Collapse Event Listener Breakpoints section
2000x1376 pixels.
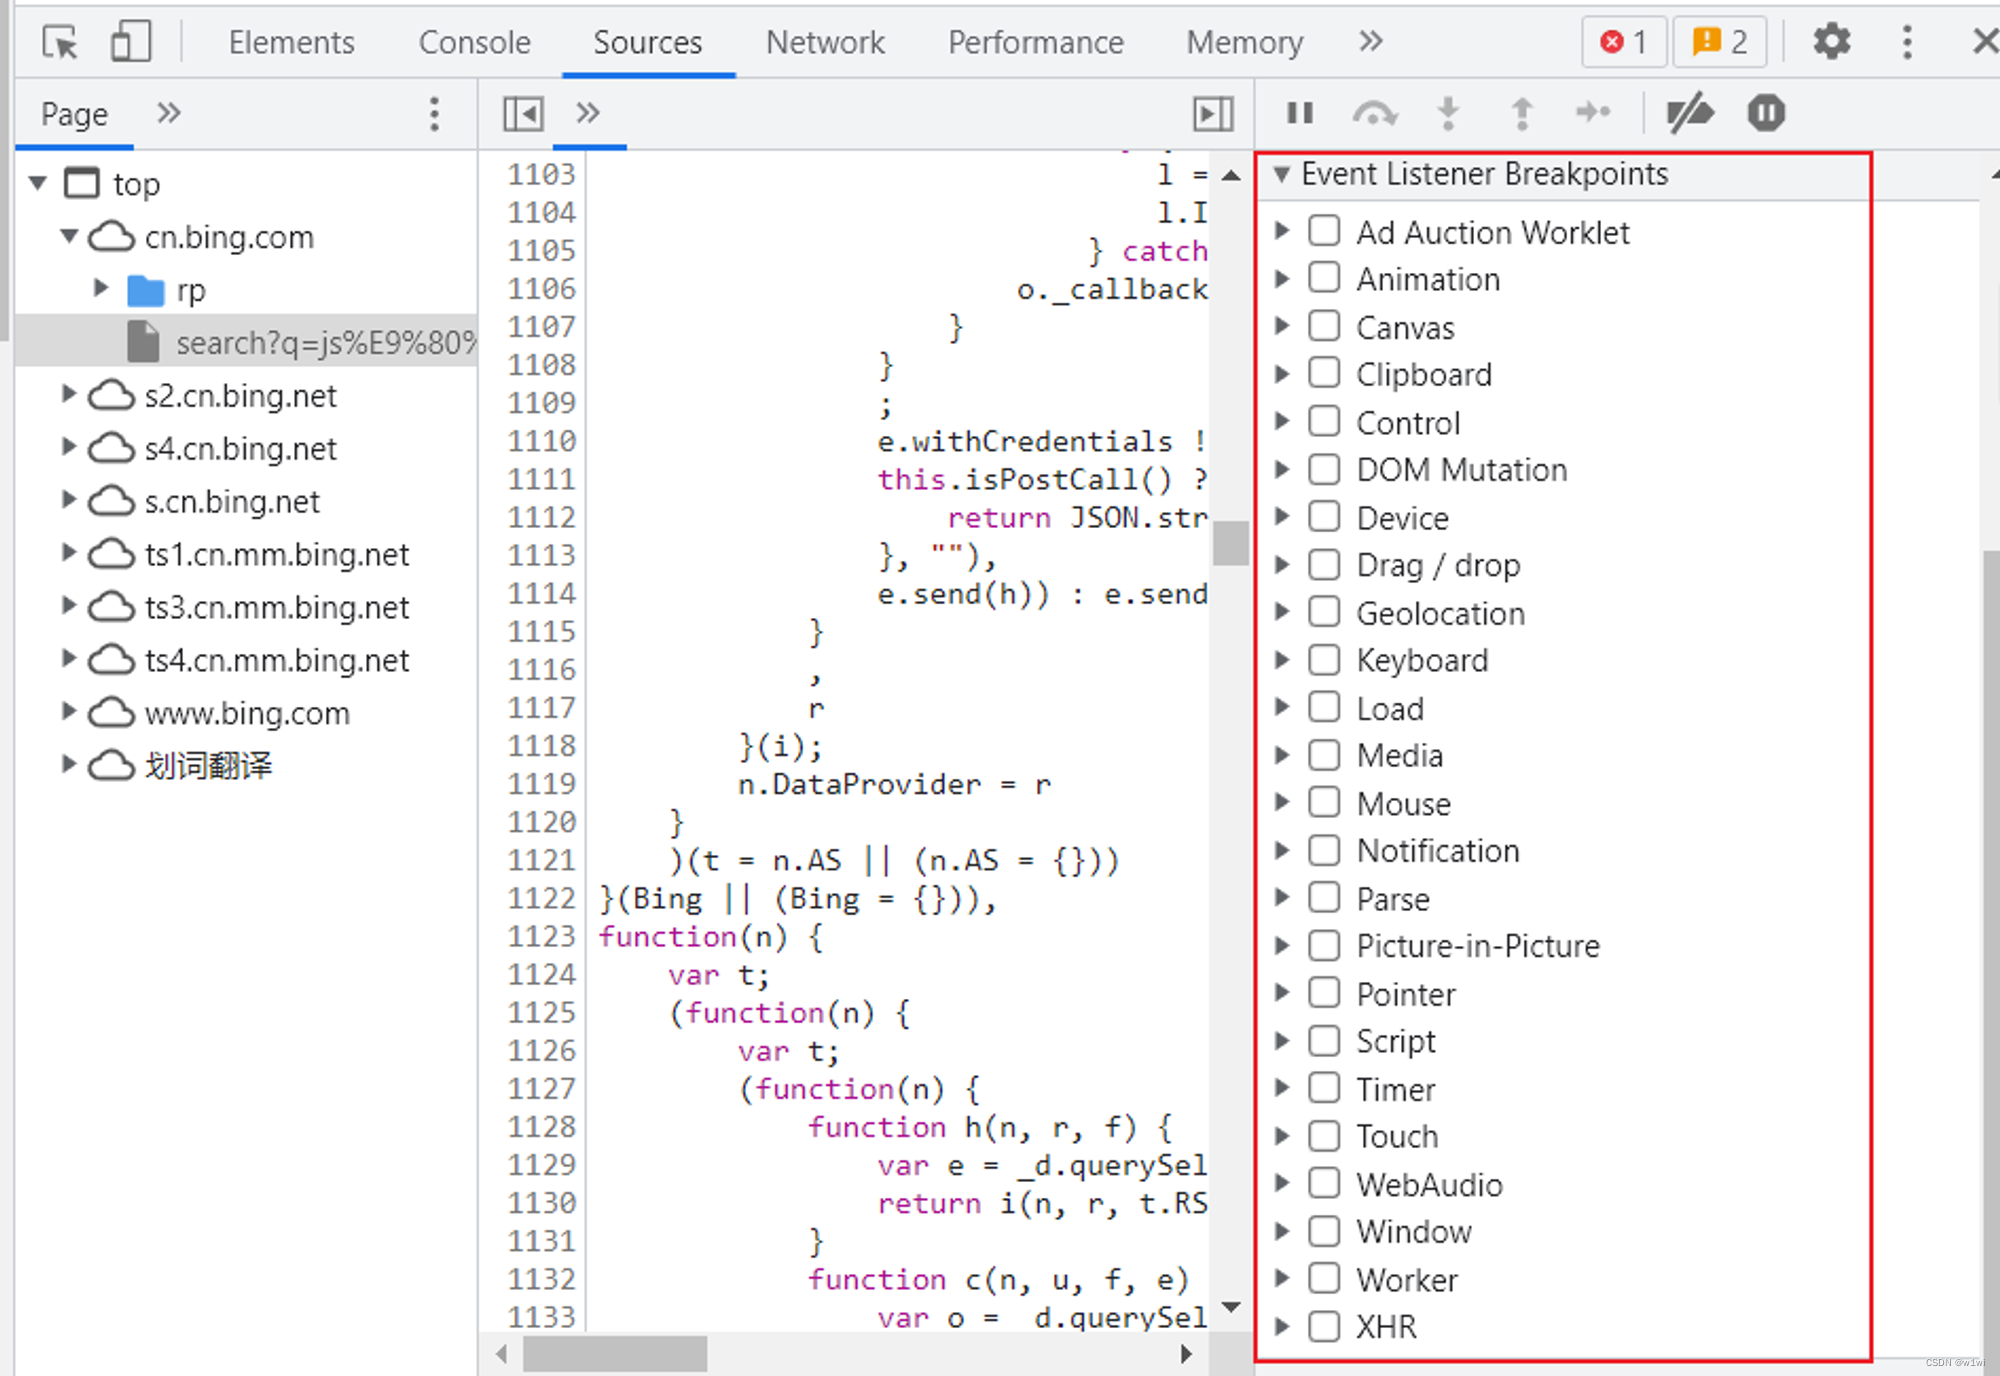tap(1281, 174)
